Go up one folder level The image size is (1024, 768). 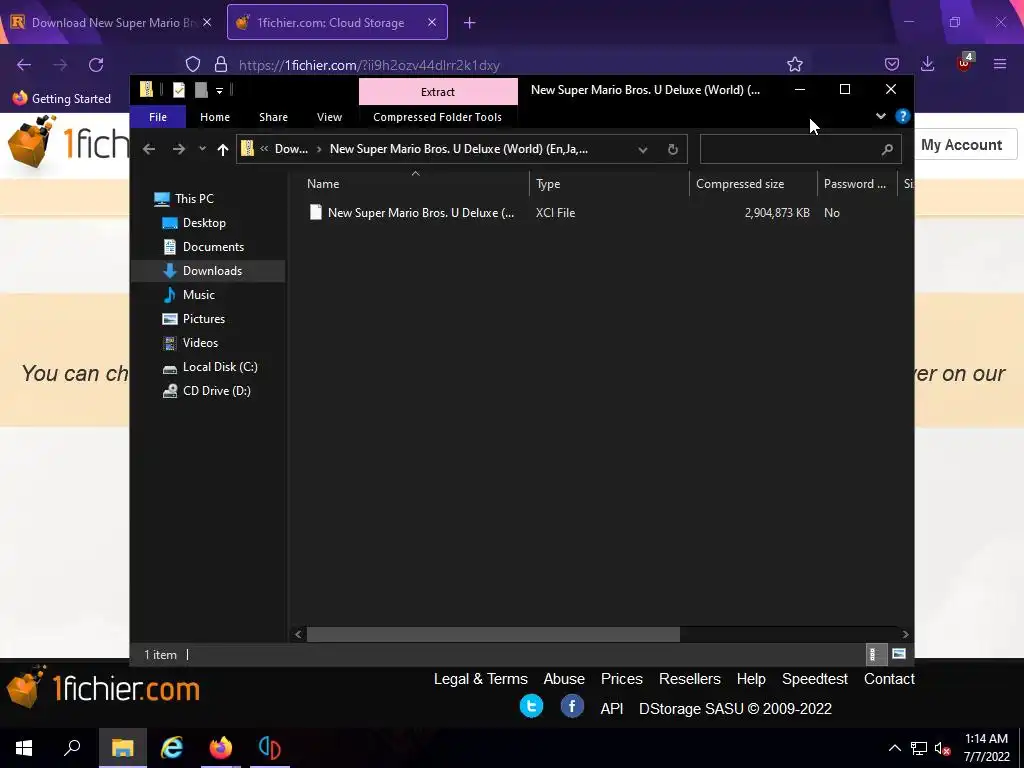pos(223,150)
